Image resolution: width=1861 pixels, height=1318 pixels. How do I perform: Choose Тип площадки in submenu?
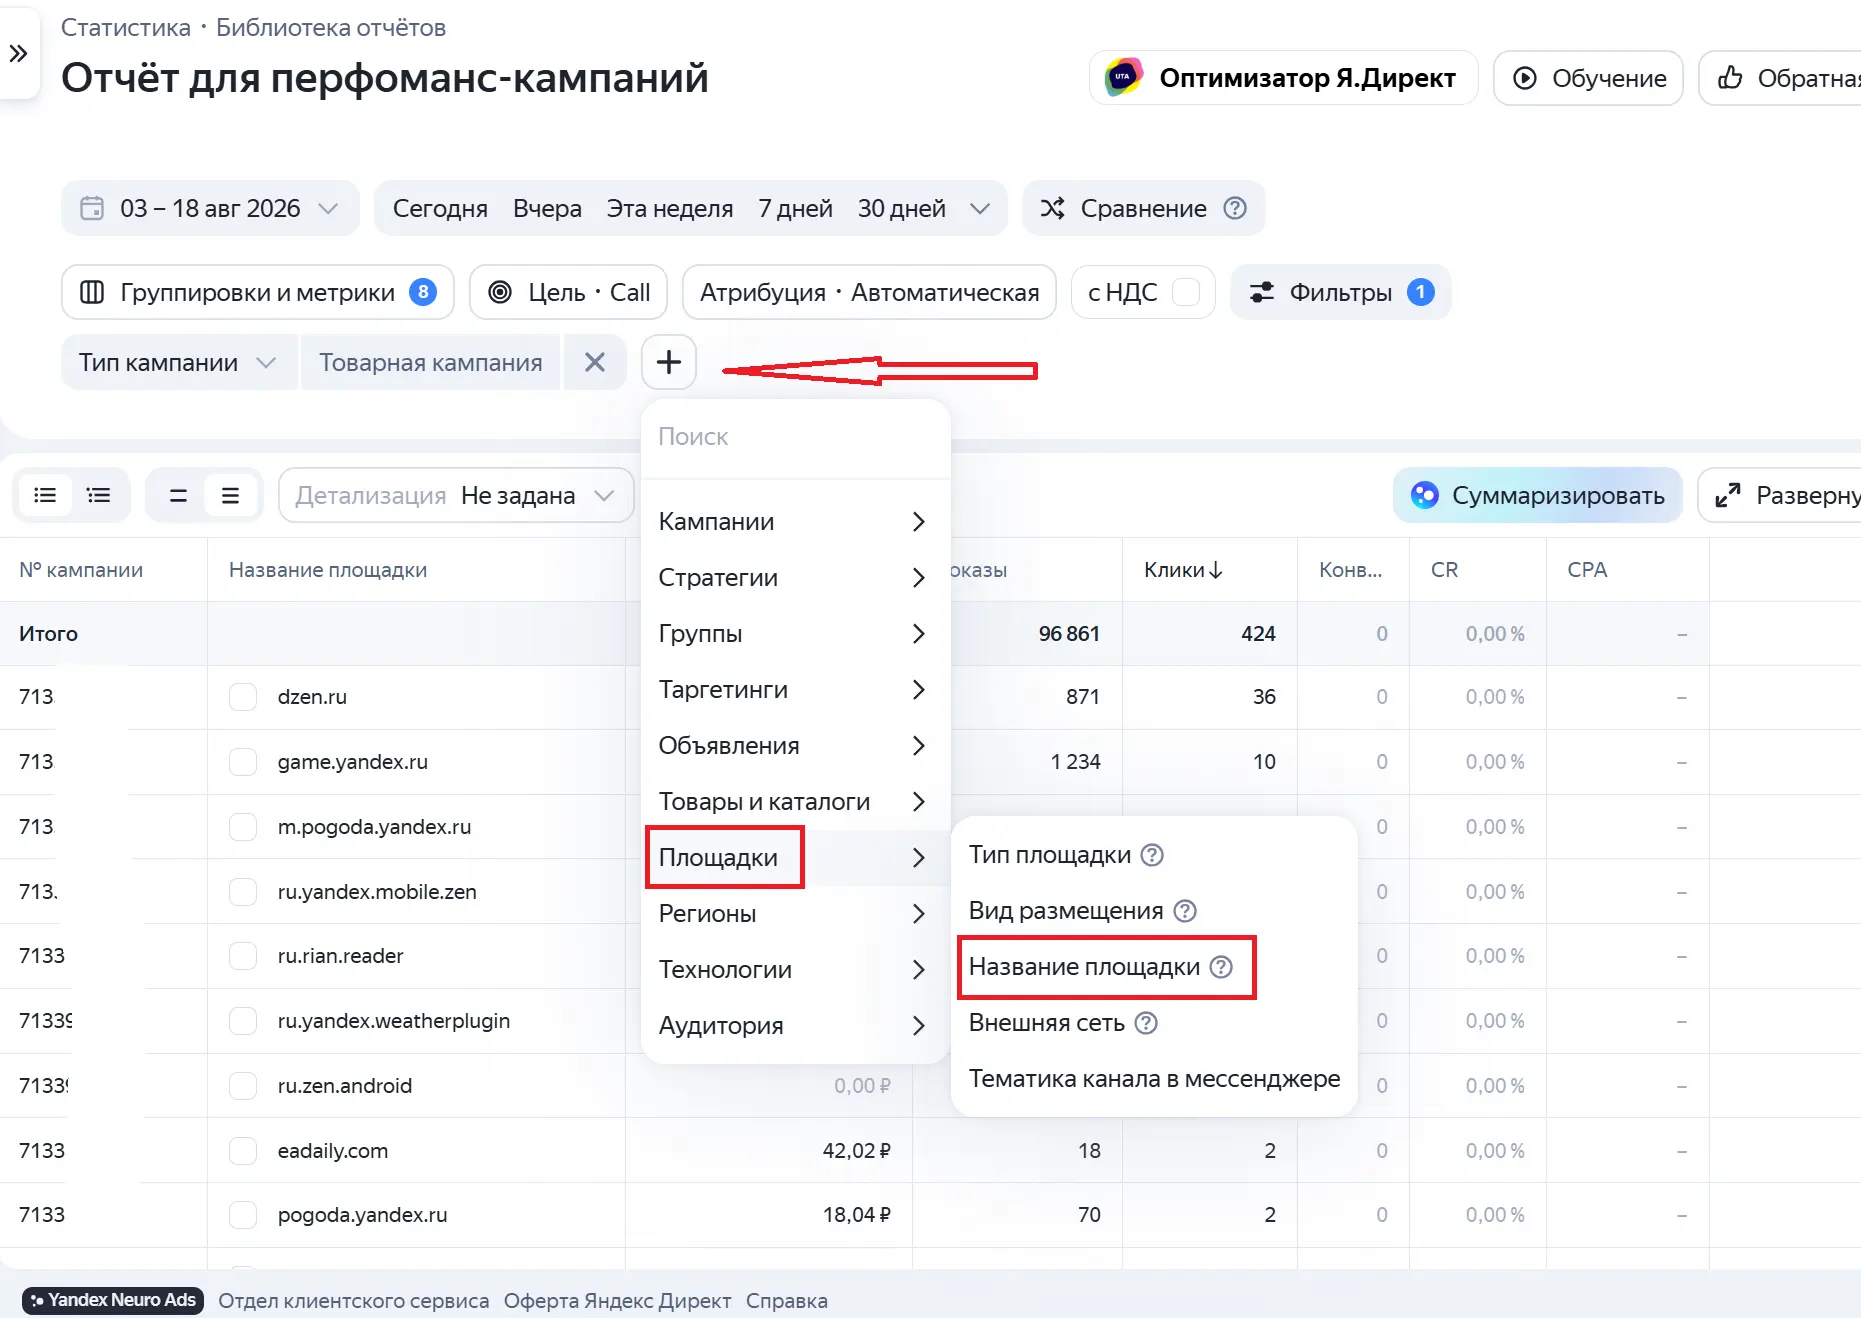click(x=1049, y=855)
